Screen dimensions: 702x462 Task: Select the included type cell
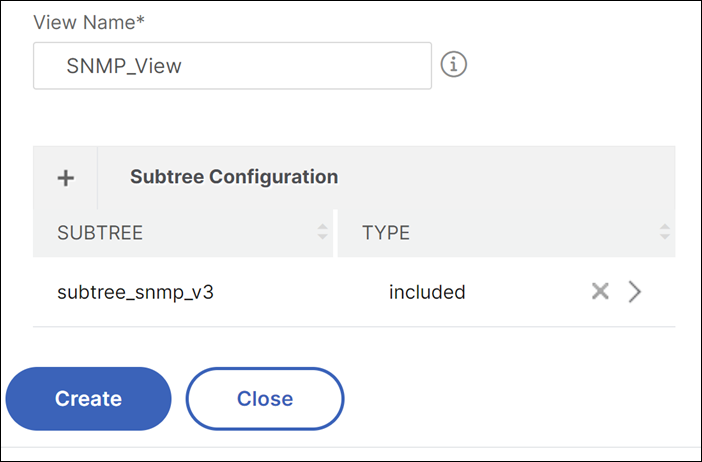coord(427,292)
